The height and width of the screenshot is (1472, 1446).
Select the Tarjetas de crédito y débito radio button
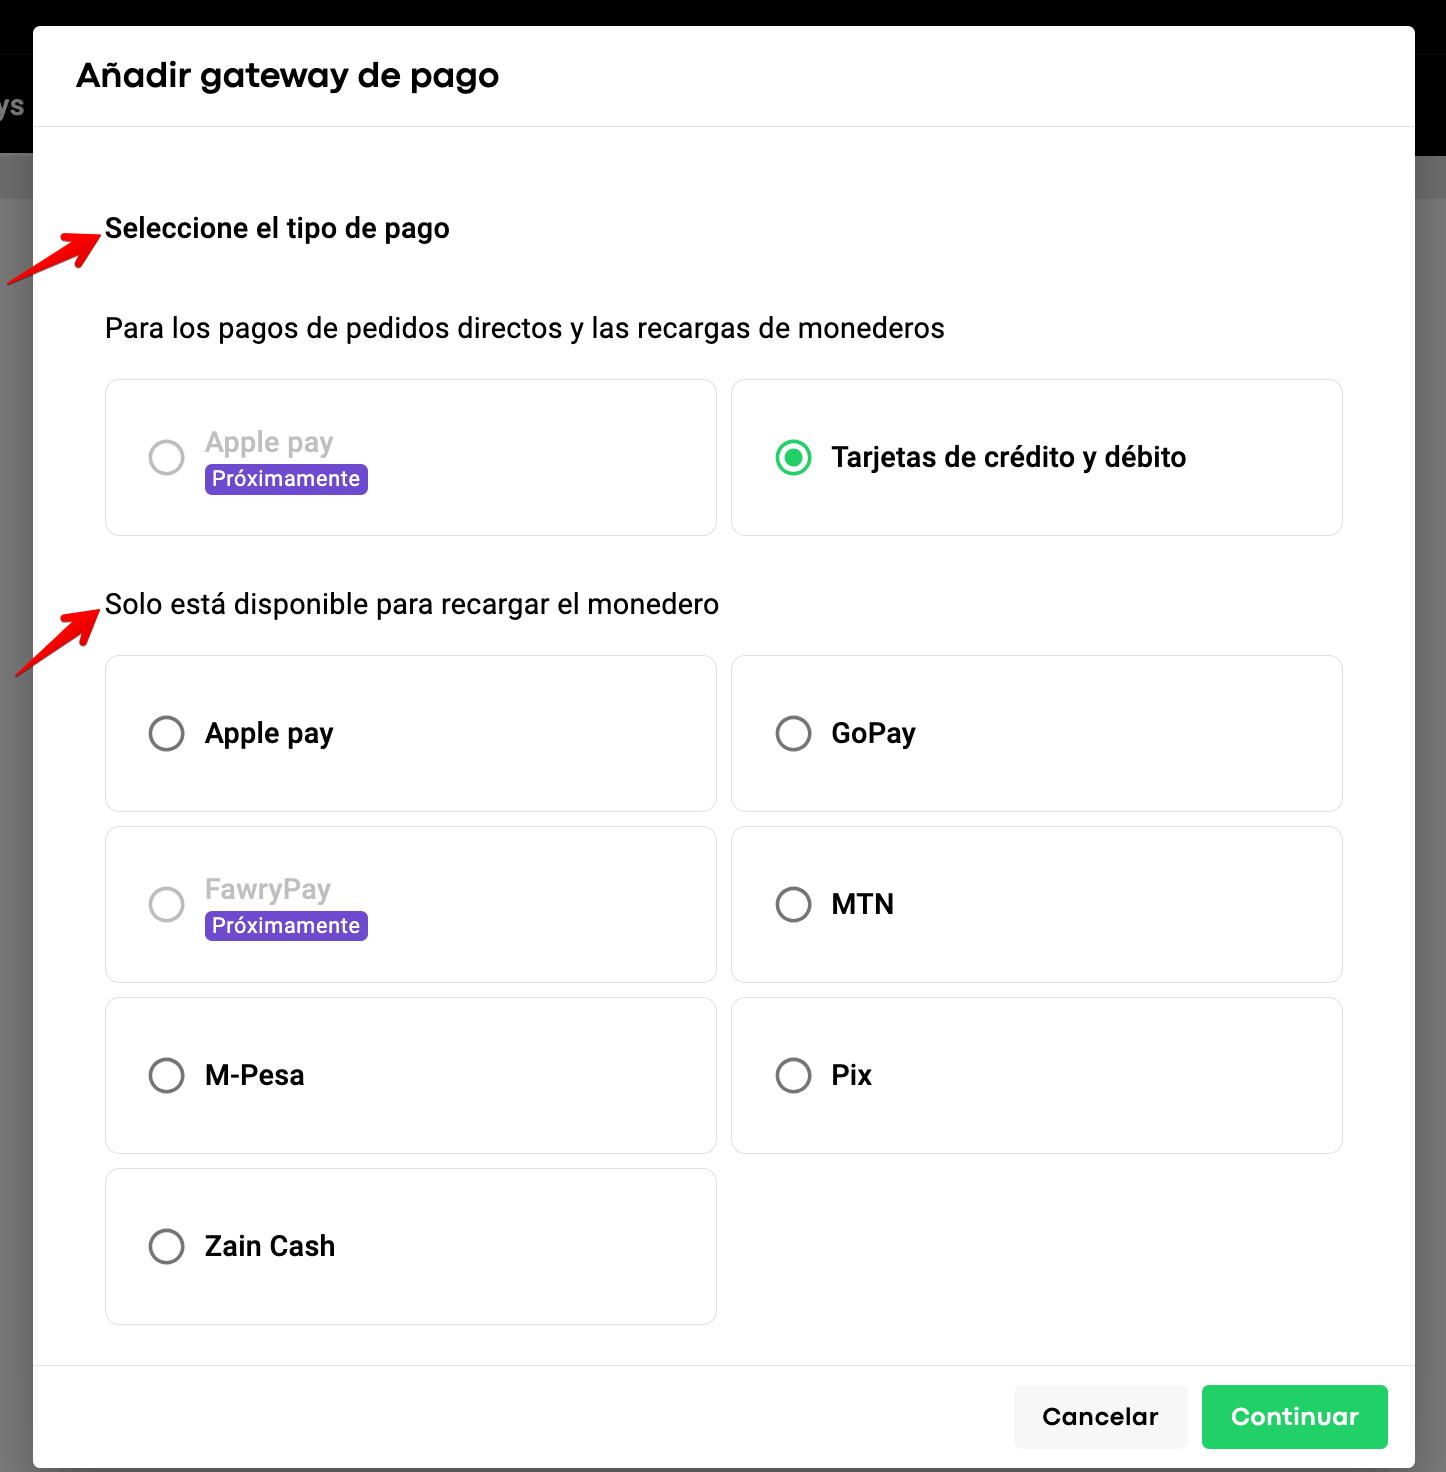pos(793,458)
